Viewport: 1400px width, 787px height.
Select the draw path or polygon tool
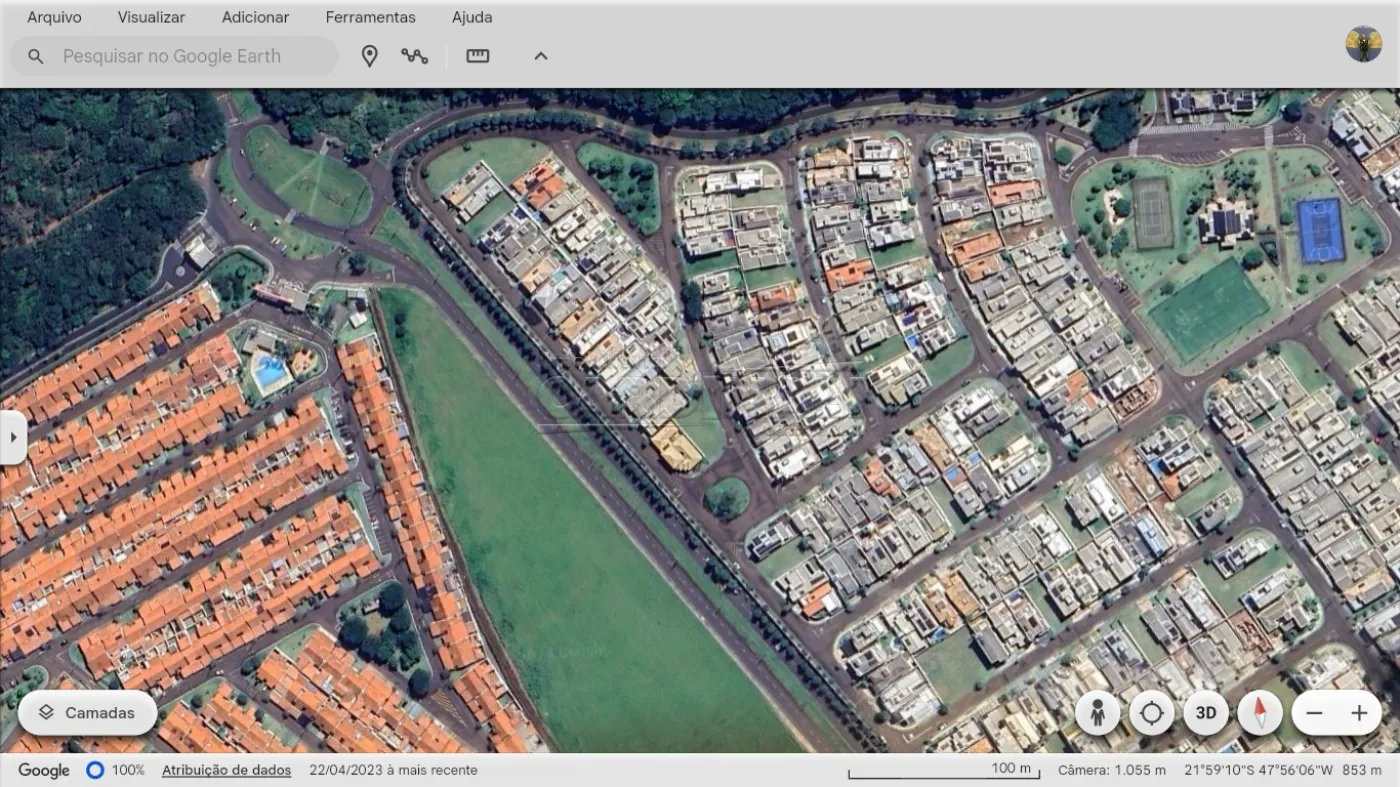[x=414, y=56]
